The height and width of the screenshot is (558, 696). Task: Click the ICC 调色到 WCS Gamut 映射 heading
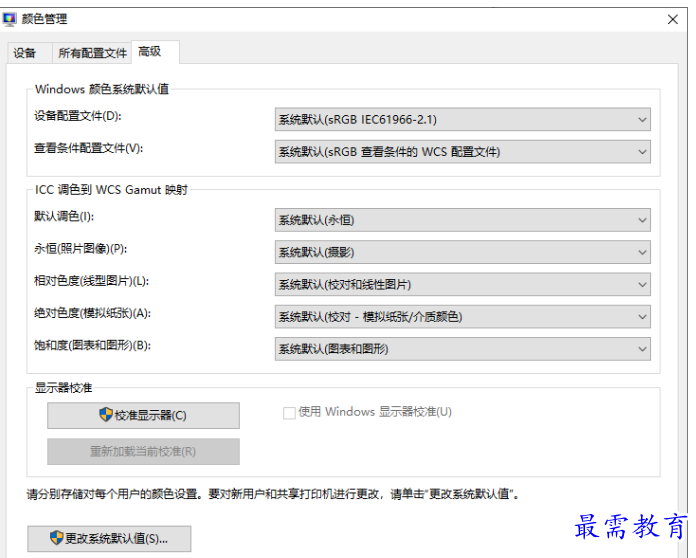click(111, 190)
